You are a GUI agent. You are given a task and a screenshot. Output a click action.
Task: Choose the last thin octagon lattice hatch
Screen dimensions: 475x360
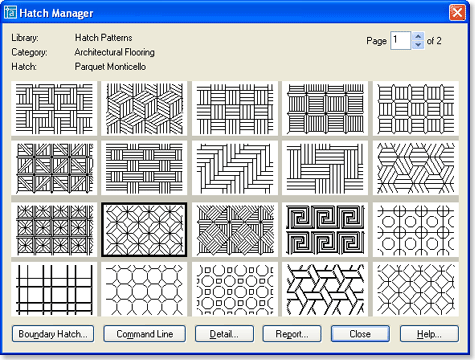click(x=416, y=289)
